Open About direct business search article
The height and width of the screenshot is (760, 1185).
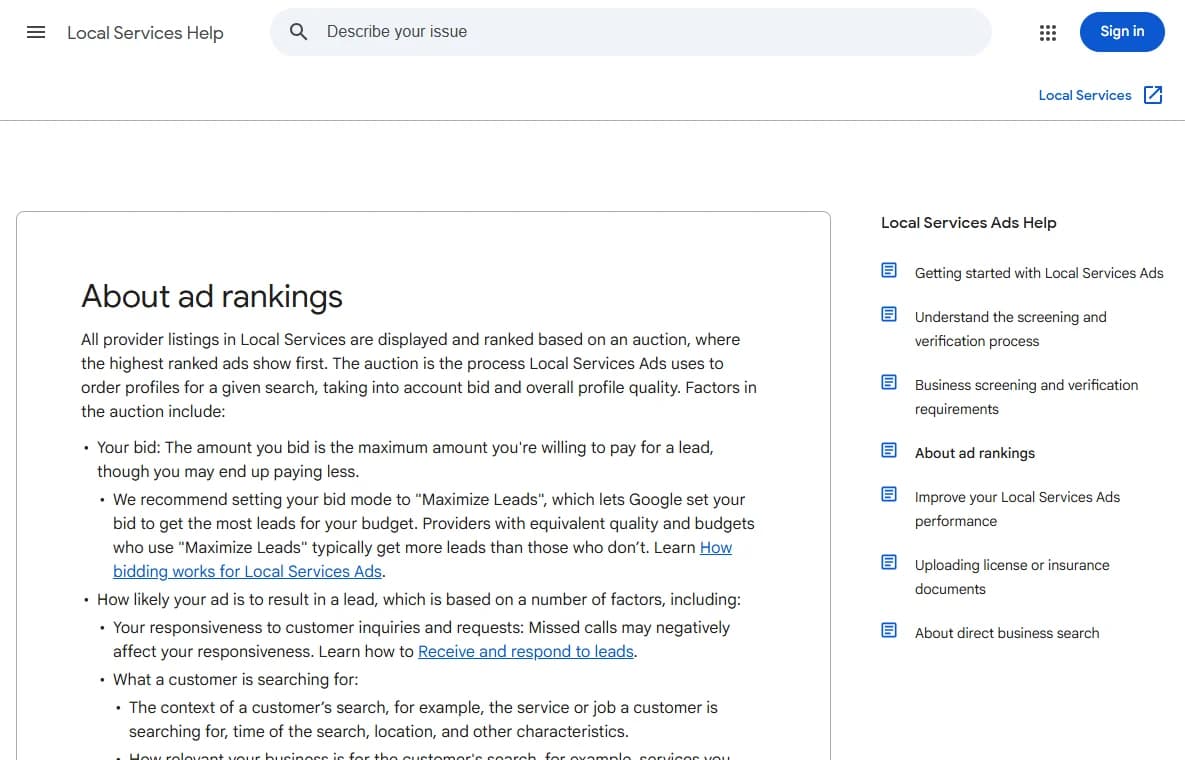(1007, 633)
